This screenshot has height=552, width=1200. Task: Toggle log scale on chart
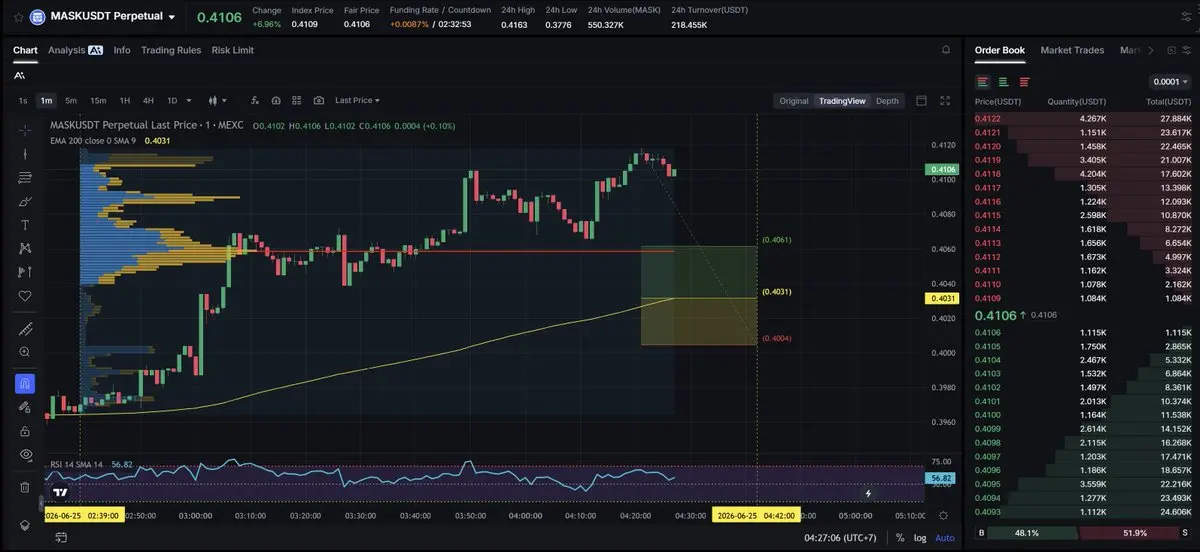point(920,538)
